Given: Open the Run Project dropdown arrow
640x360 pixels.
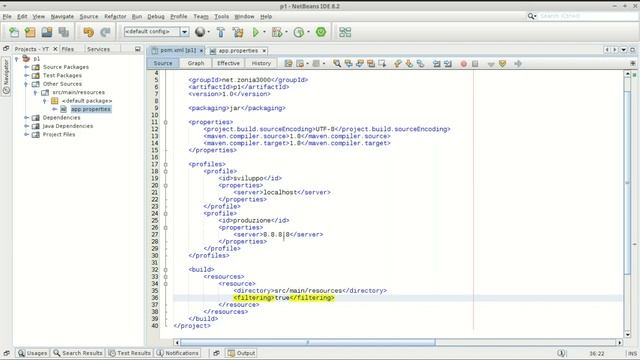Looking at the screenshot, I should click(x=264, y=32).
